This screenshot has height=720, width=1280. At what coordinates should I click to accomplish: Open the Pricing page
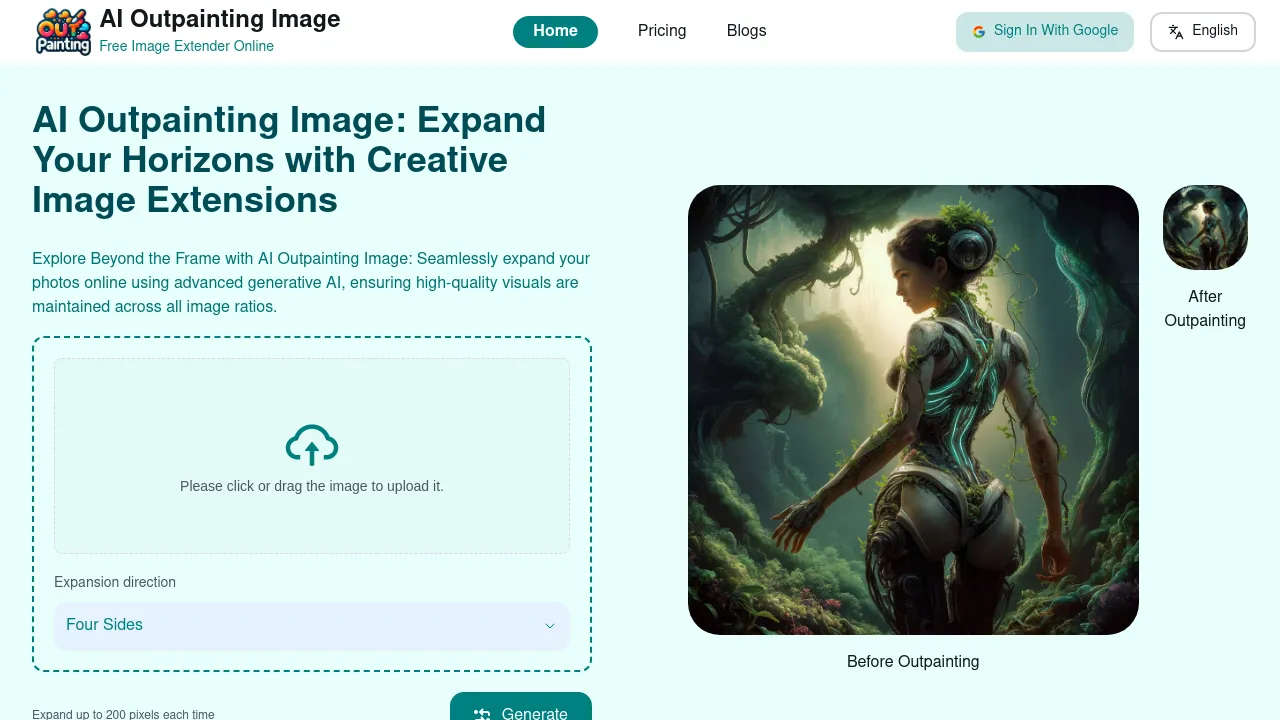coord(662,31)
